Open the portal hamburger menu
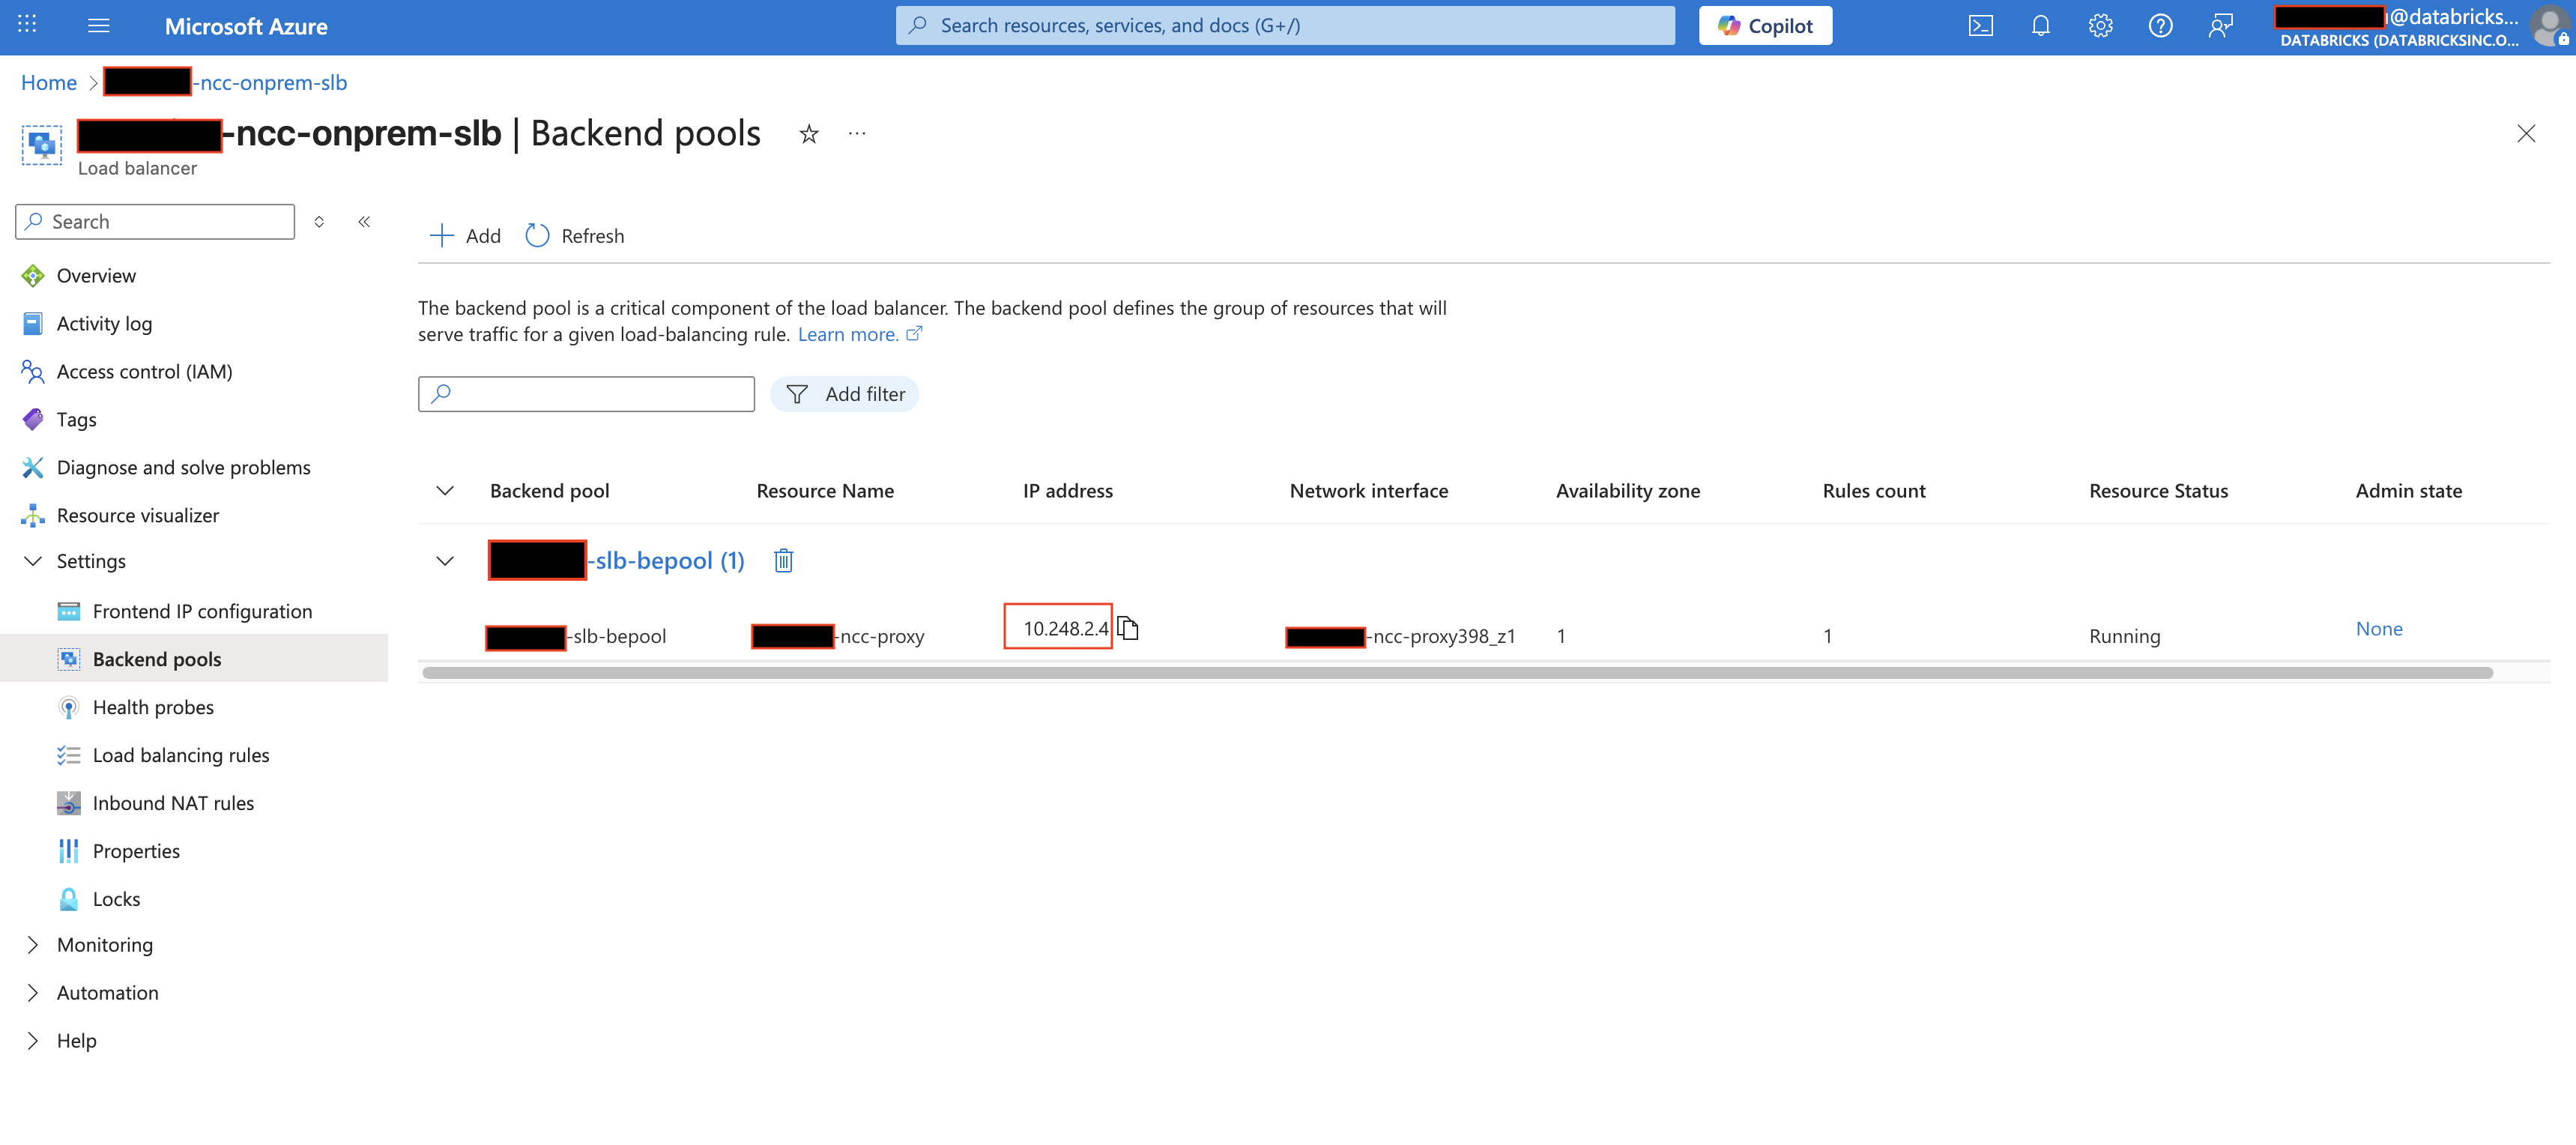The height and width of the screenshot is (1145, 2576). (98, 25)
